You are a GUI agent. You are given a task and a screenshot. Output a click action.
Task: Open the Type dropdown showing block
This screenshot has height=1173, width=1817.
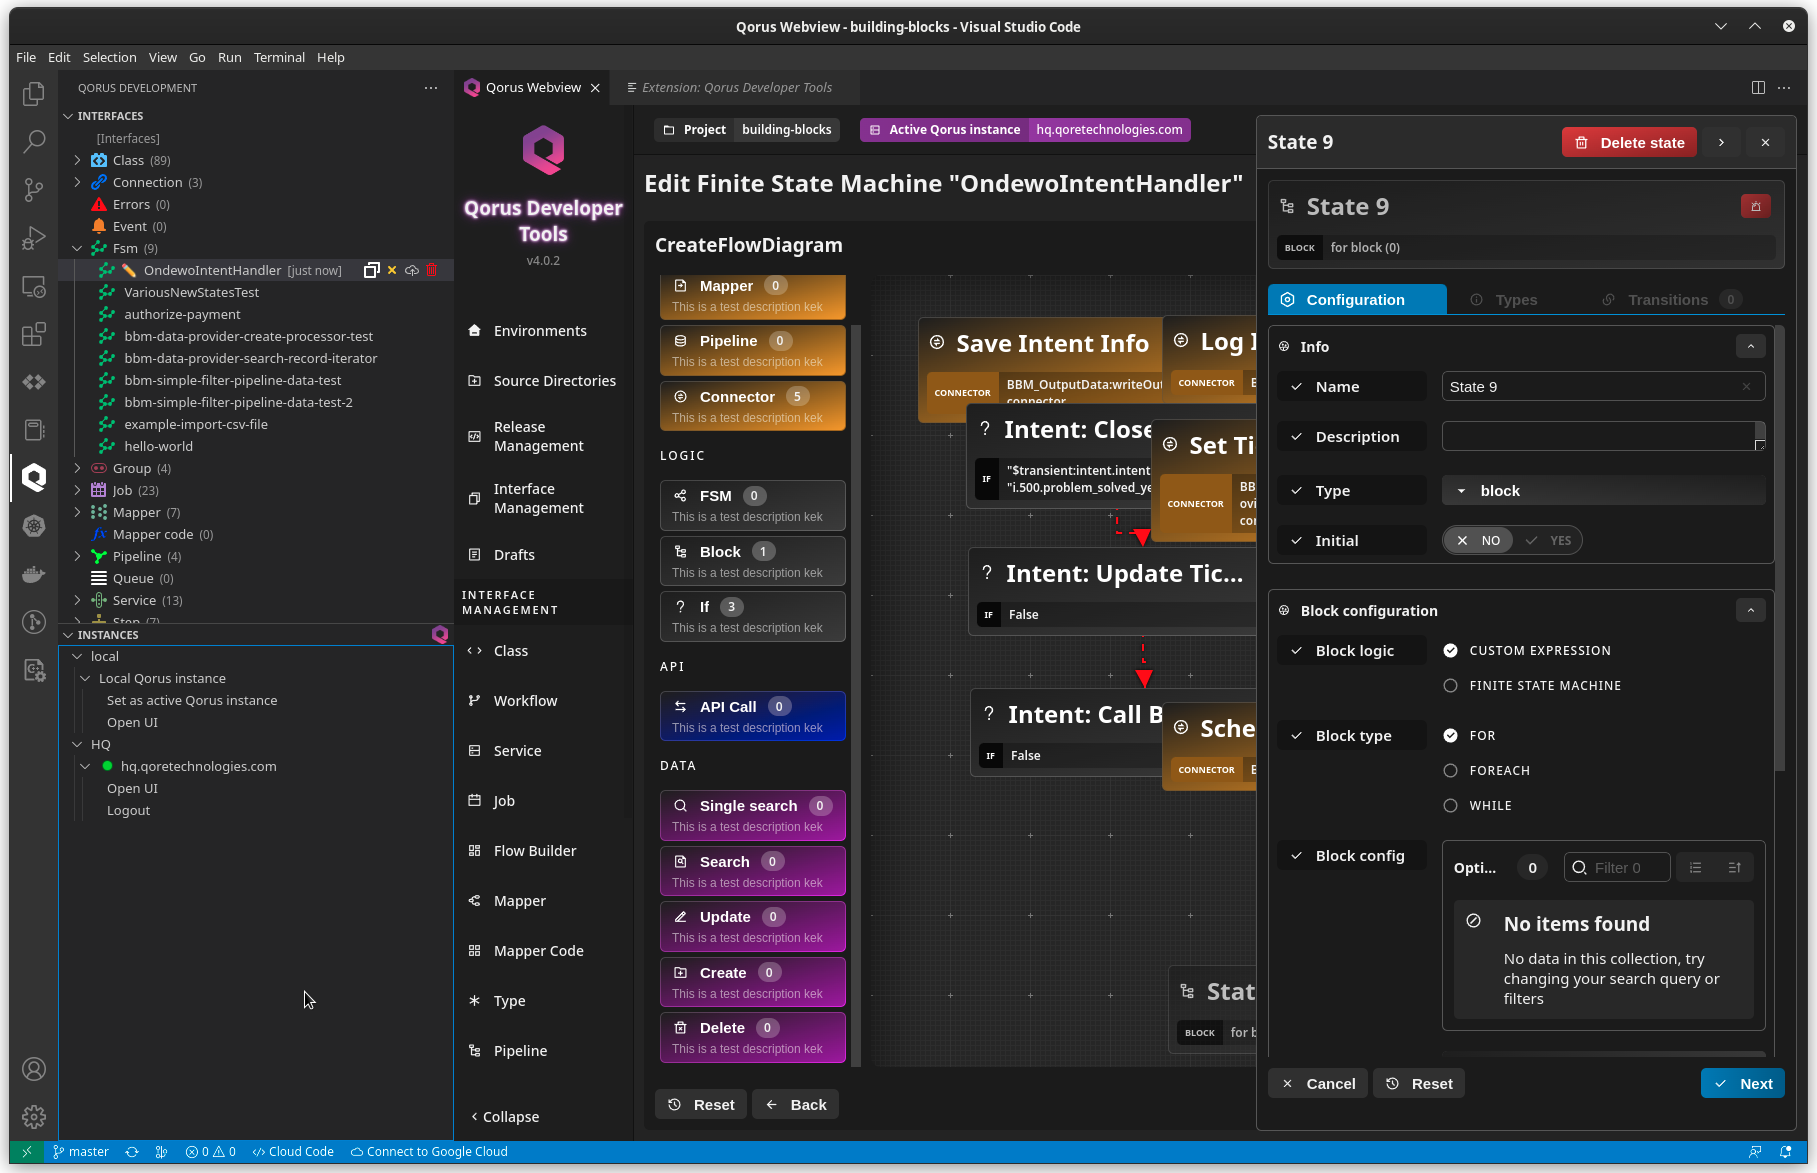1602,490
